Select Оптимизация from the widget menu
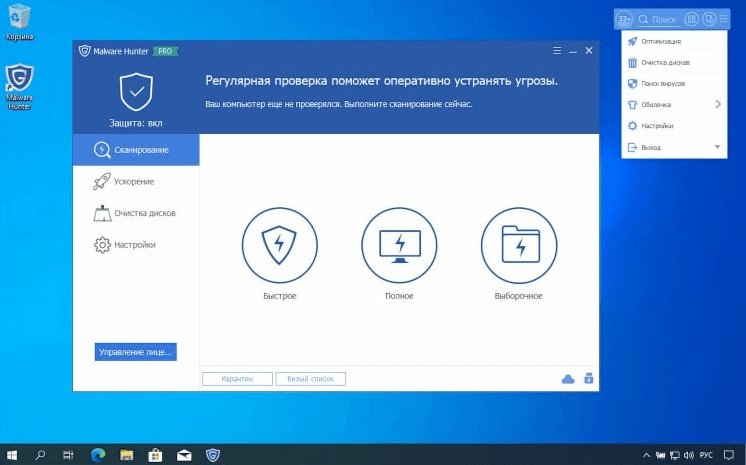The height and width of the screenshot is (465, 746). [x=674, y=41]
